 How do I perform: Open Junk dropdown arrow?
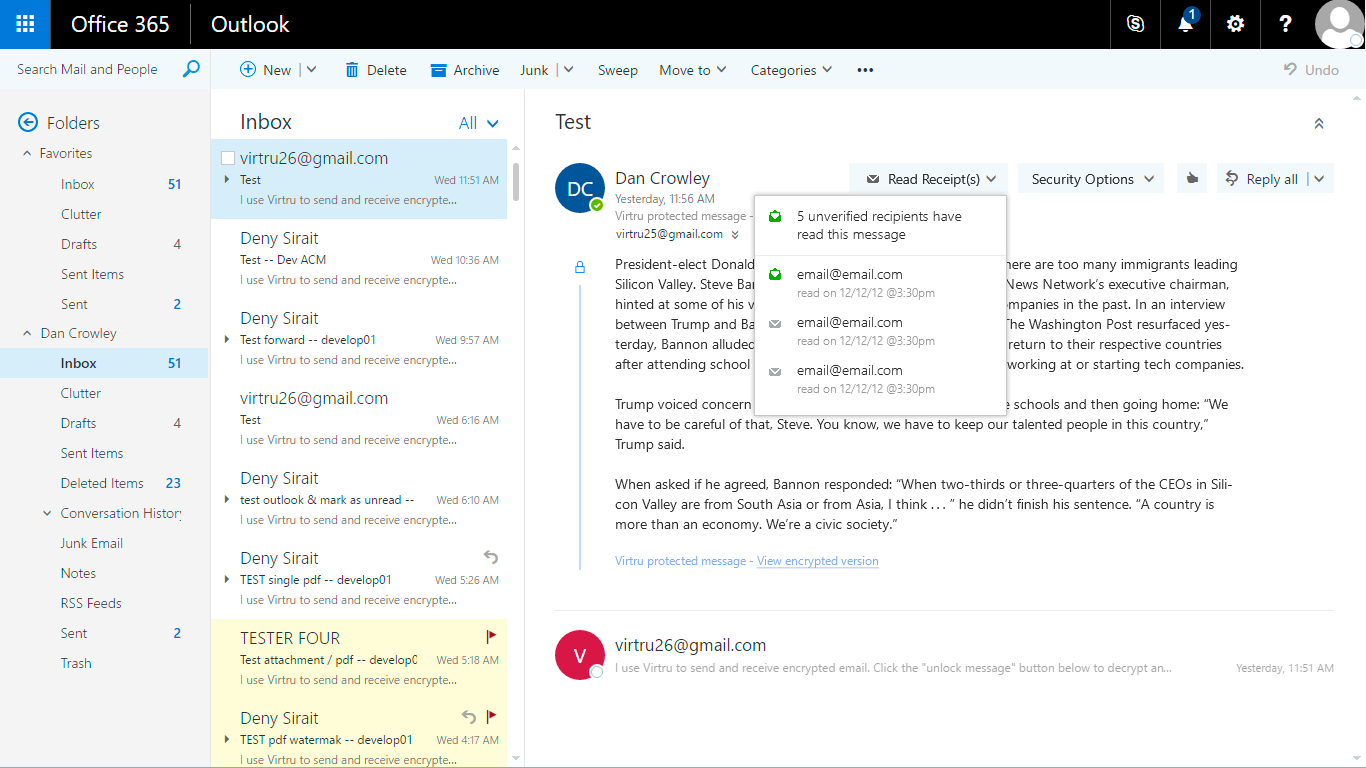pyautogui.click(x=568, y=70)
